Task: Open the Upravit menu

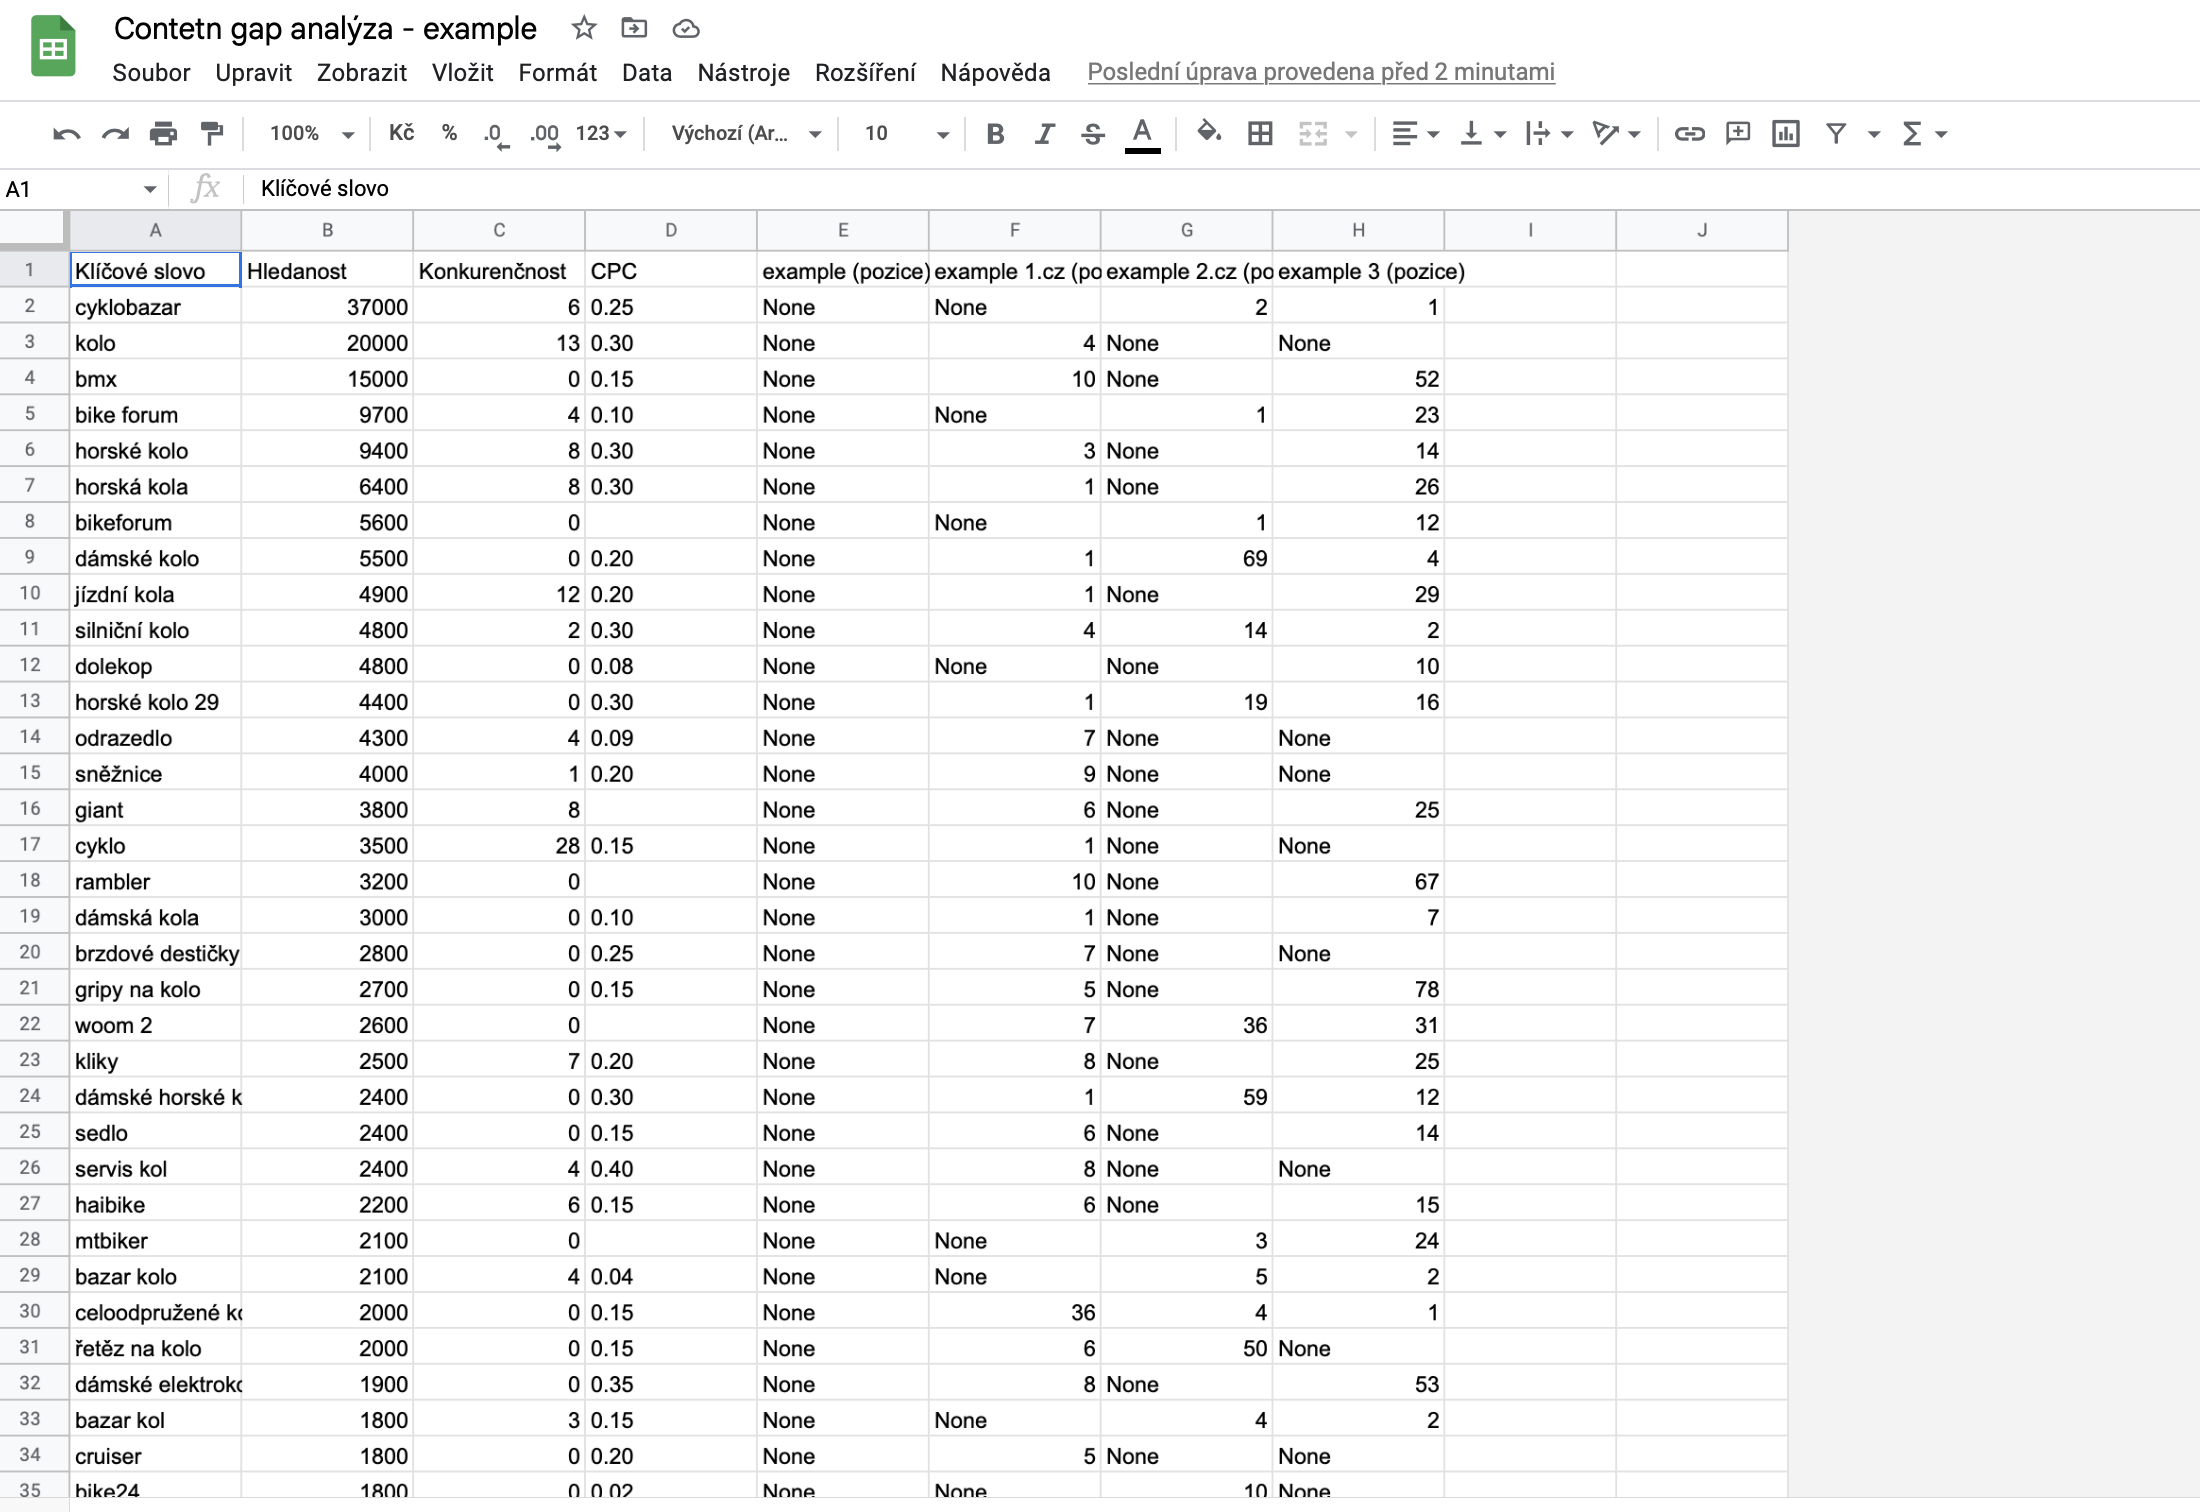Action: click(x=253, y=73)
